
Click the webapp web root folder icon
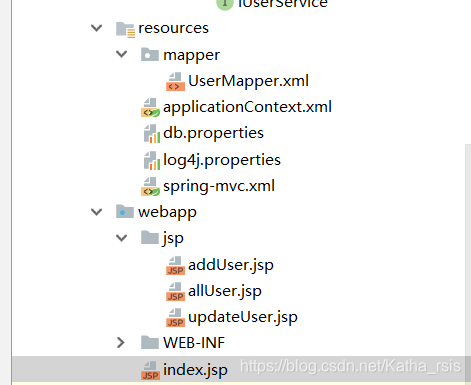[x=125, y=211]
